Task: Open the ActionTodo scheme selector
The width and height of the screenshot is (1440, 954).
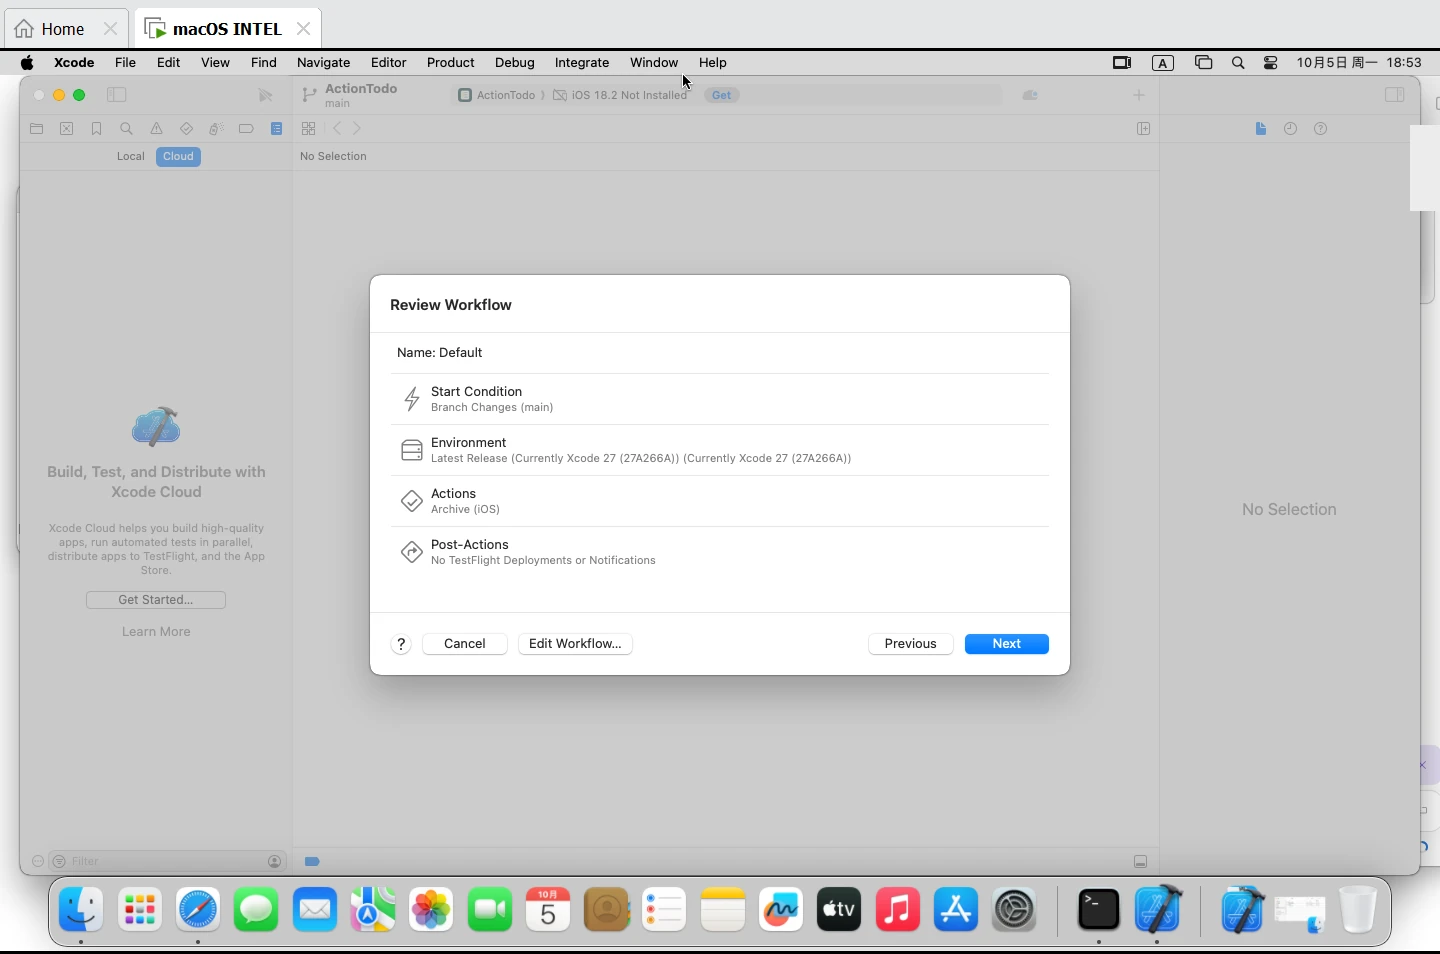Action: pyautogui.click(x=497, y=96)
